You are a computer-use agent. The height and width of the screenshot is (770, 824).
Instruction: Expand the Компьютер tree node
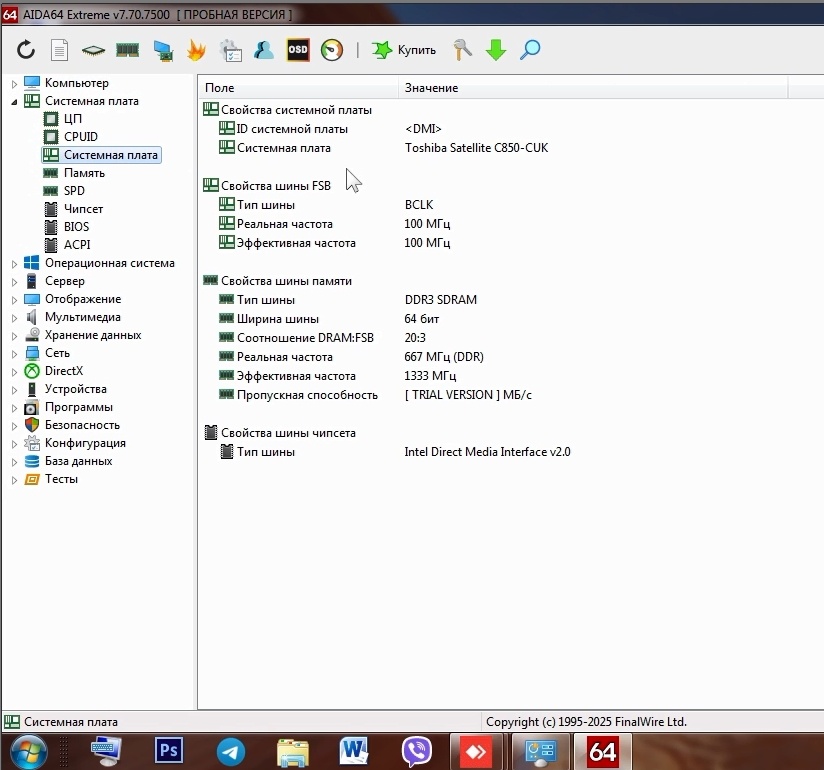14,84
